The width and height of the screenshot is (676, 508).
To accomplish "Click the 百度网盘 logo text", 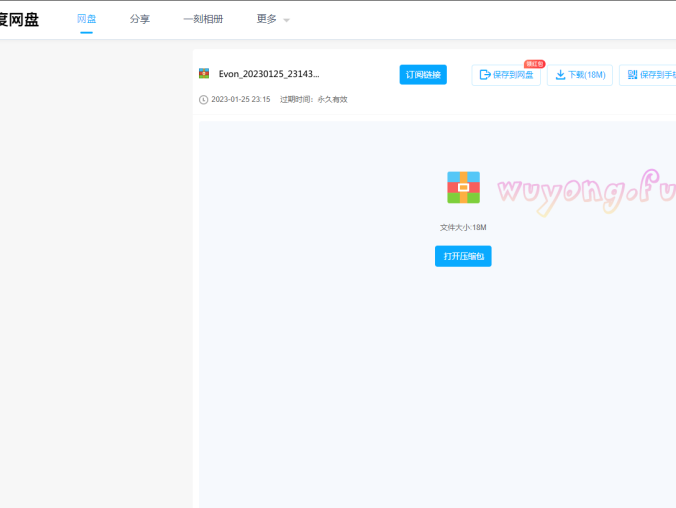I will (19, 19).
